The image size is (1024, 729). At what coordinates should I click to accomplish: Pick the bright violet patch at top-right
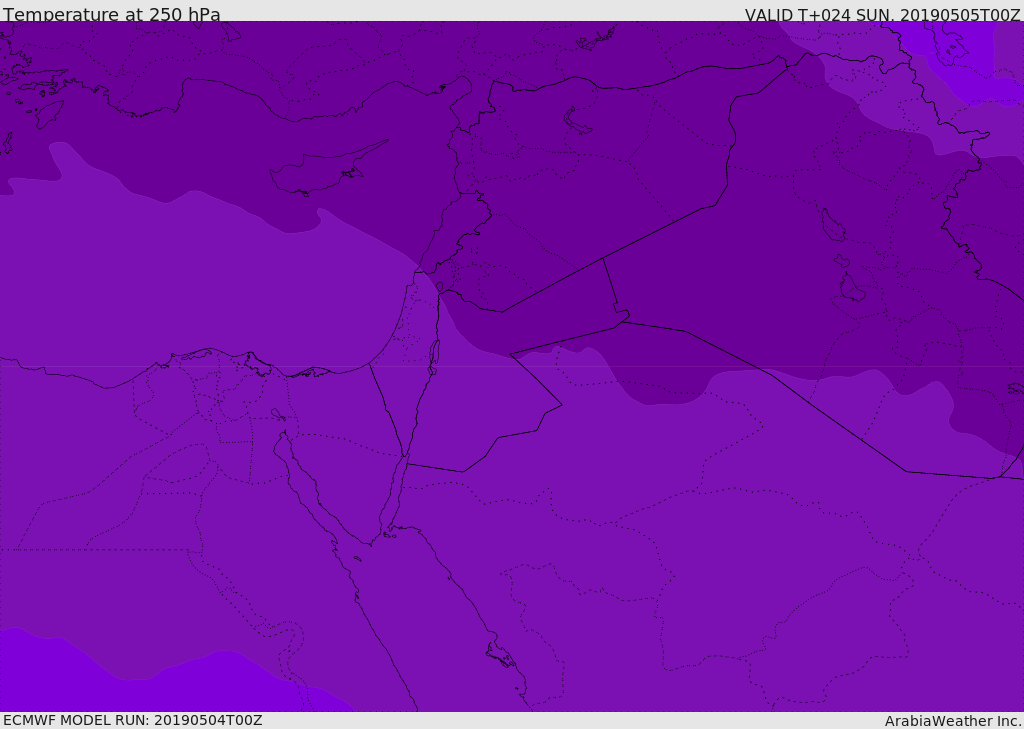(960, 50)
